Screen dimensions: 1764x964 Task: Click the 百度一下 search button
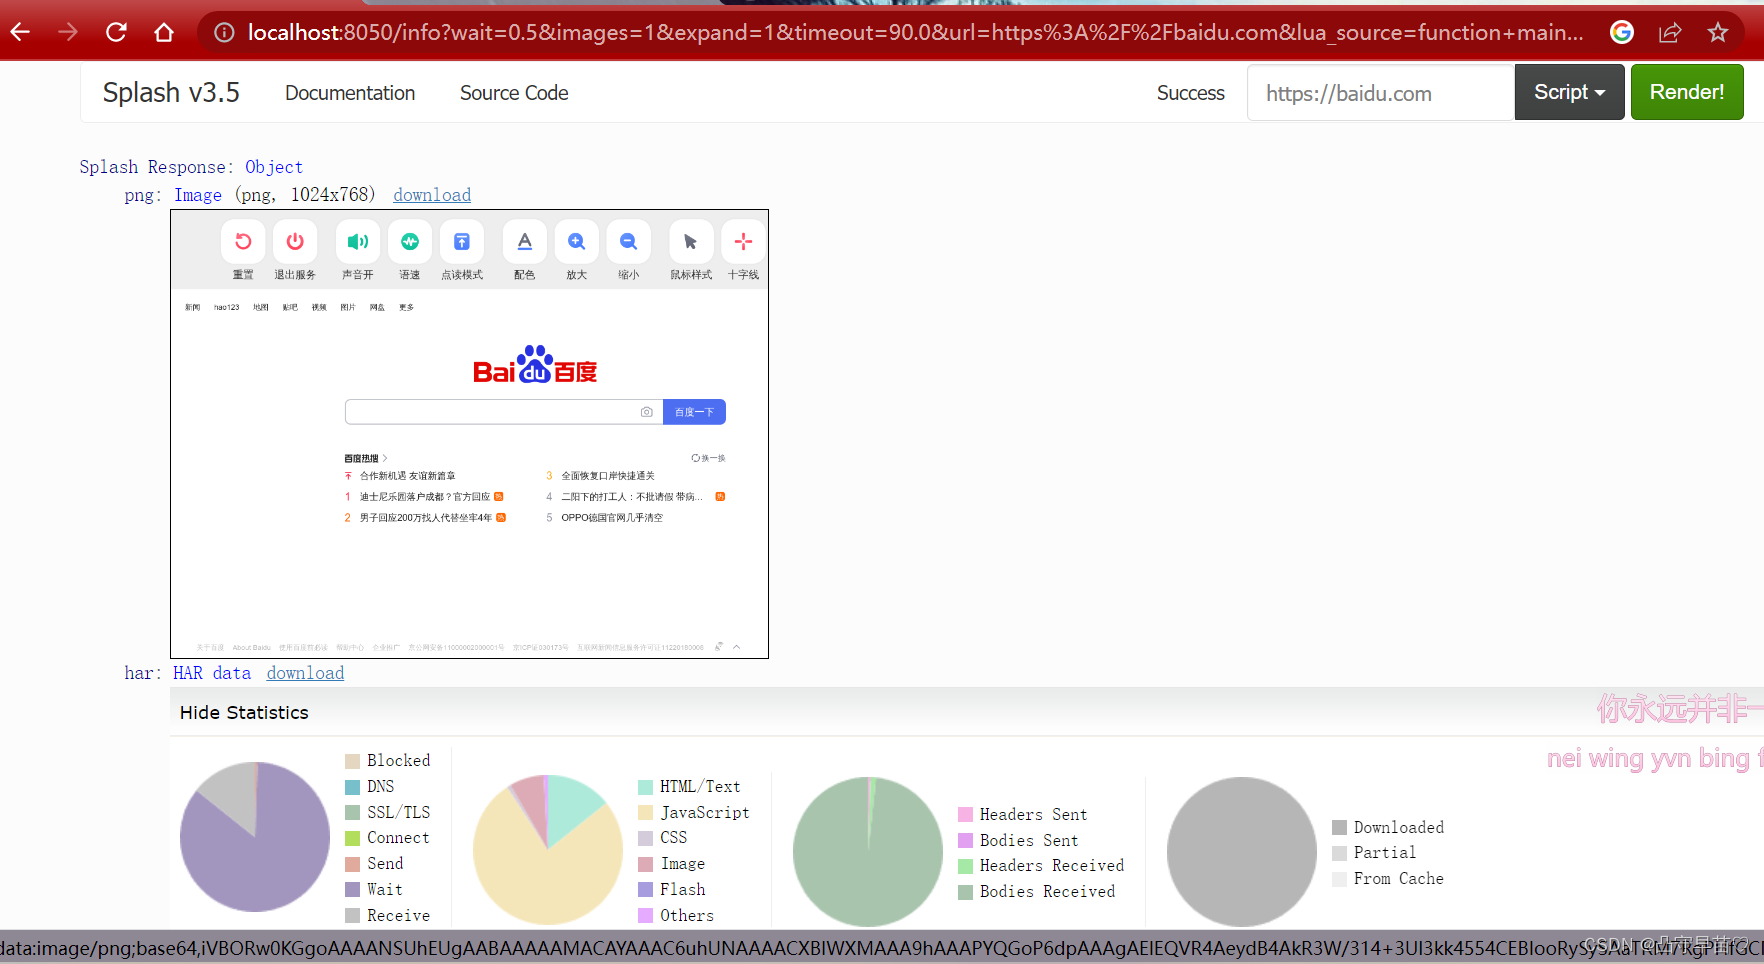pos(694,412)
